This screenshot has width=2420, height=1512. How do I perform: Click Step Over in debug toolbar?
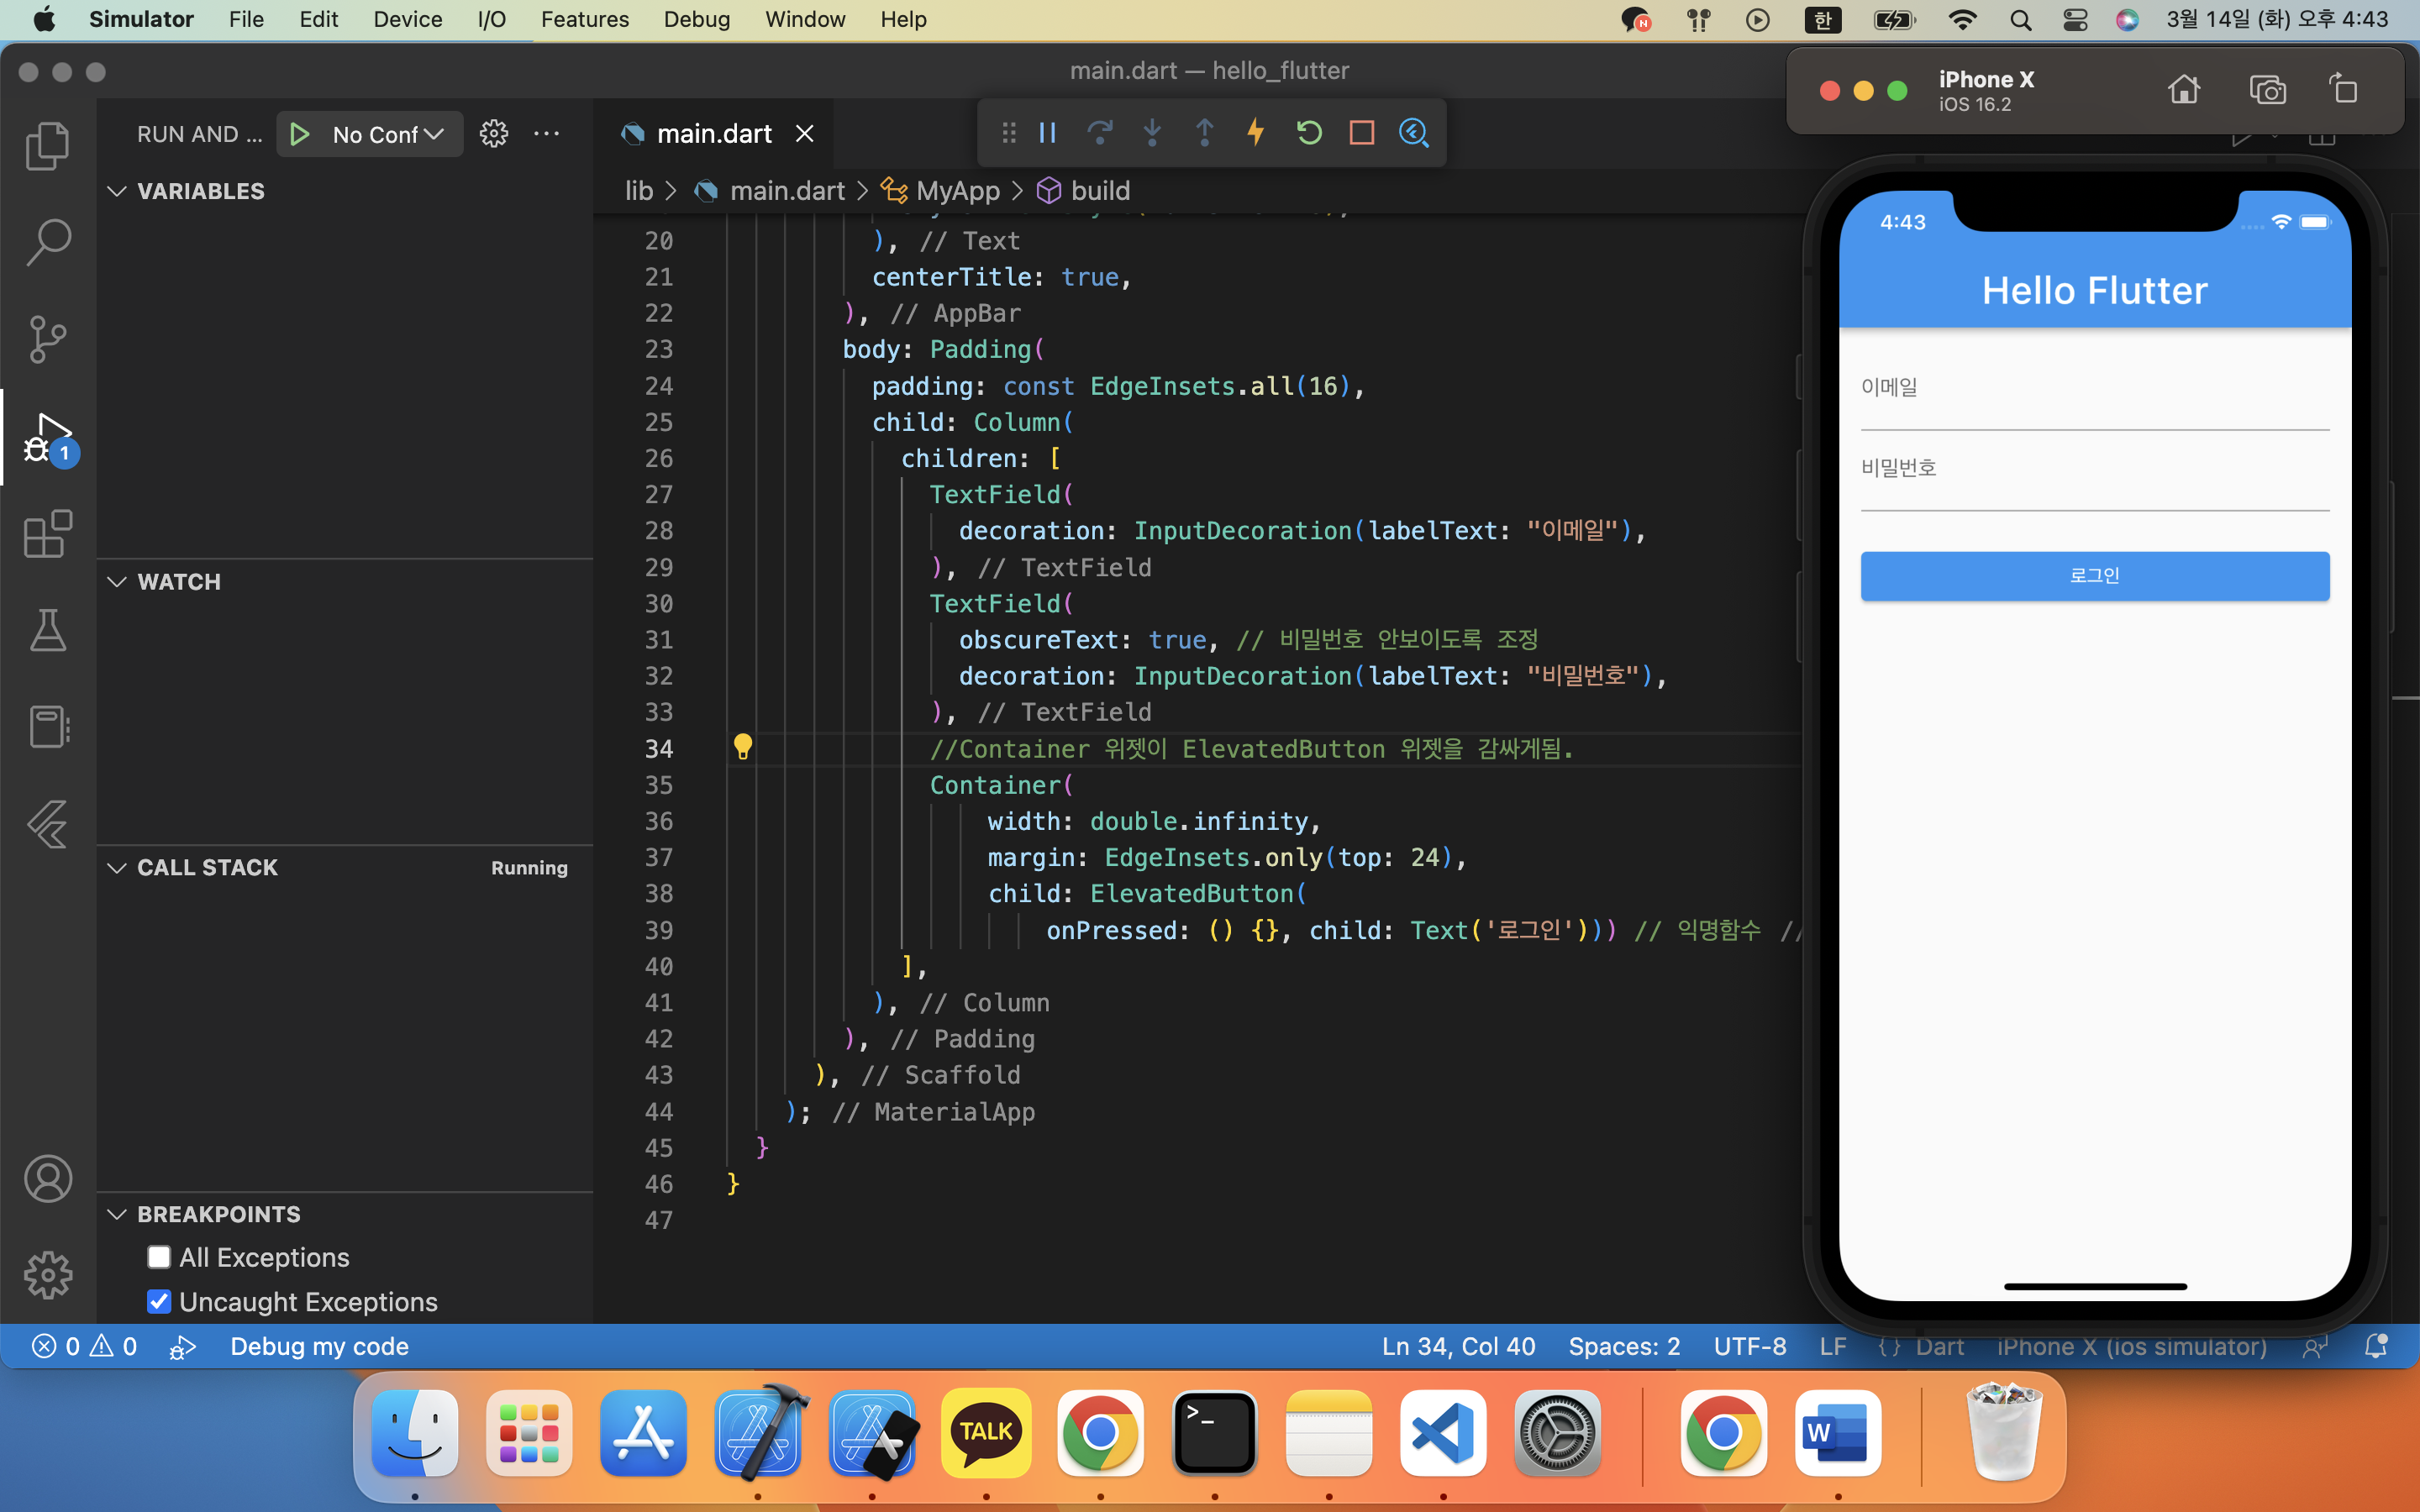point(1100,132)
